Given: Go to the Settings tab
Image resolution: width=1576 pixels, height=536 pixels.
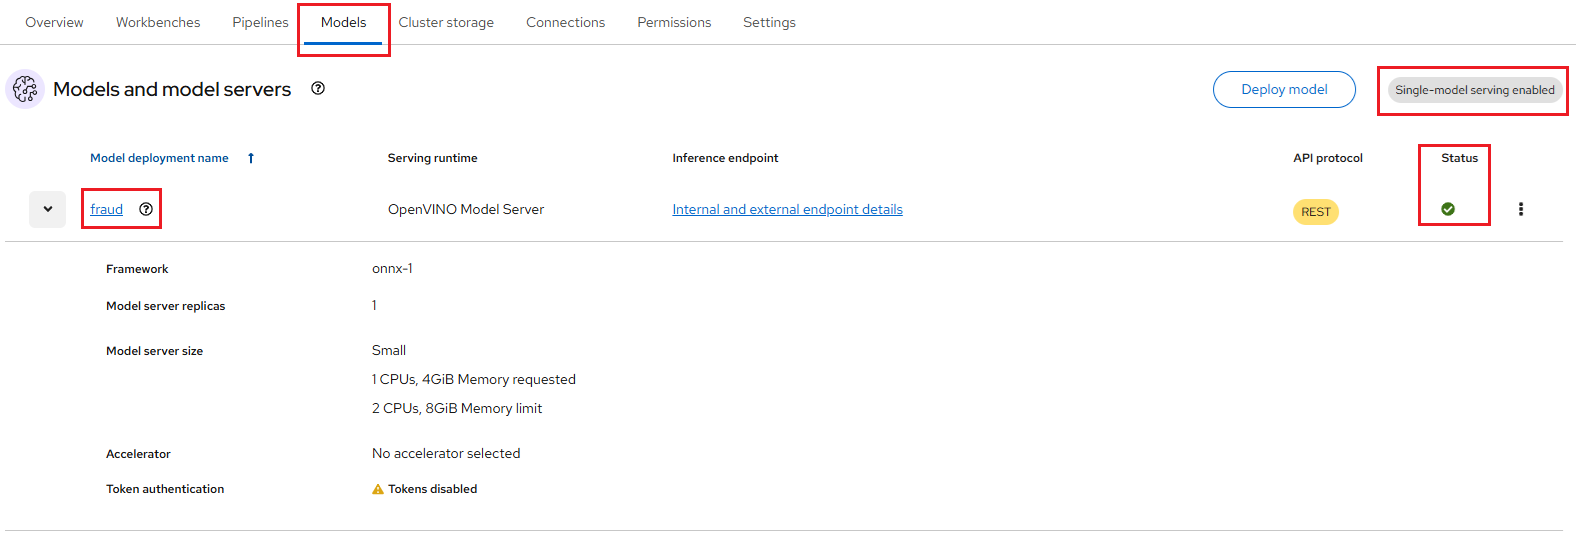Looking at the screenshot, I should click(769, 22).
